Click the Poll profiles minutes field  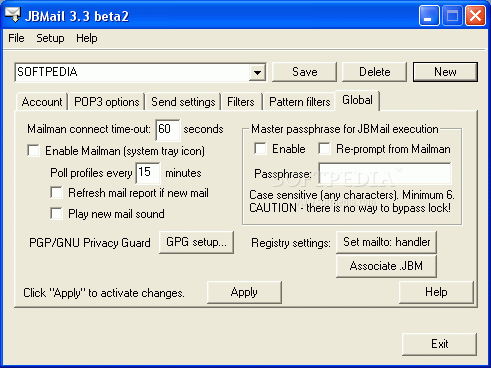(148, 173)
